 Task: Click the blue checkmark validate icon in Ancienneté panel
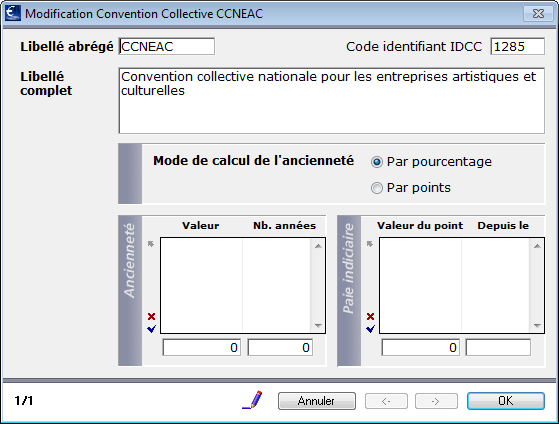point(152,329)
